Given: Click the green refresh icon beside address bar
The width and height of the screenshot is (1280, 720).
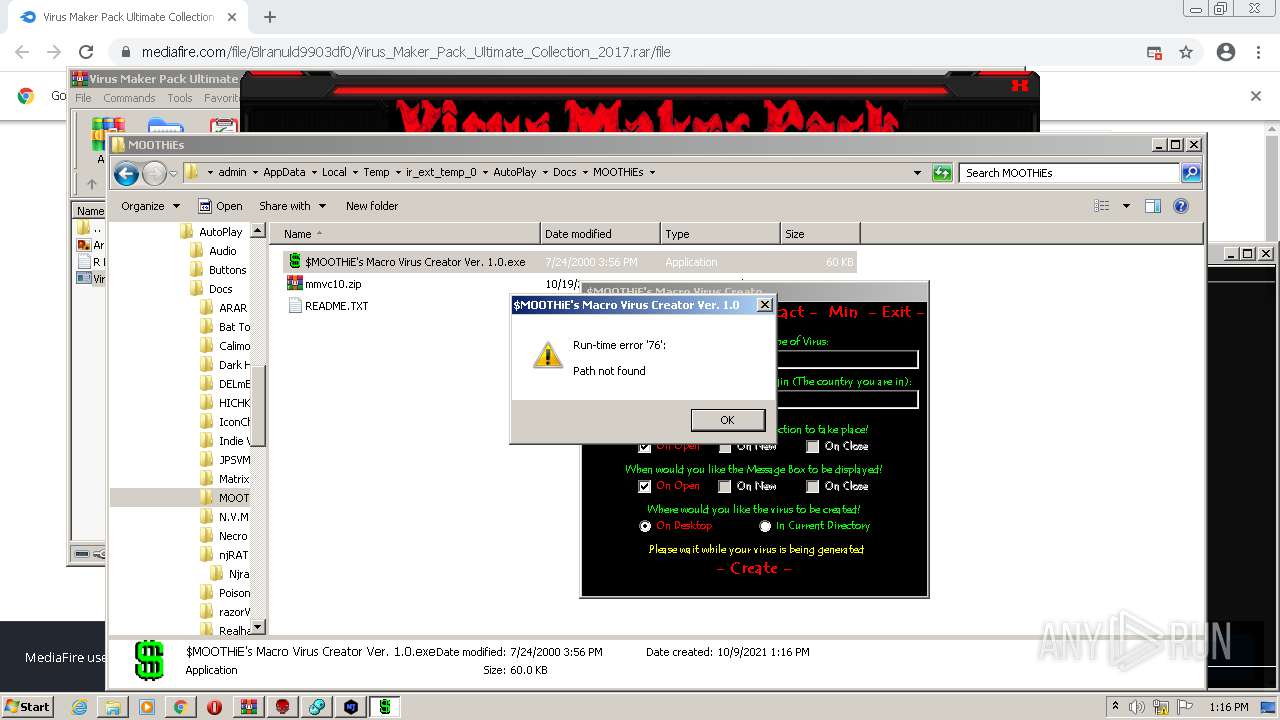Looking at the screenshot, I should click(x=942, y=173).
